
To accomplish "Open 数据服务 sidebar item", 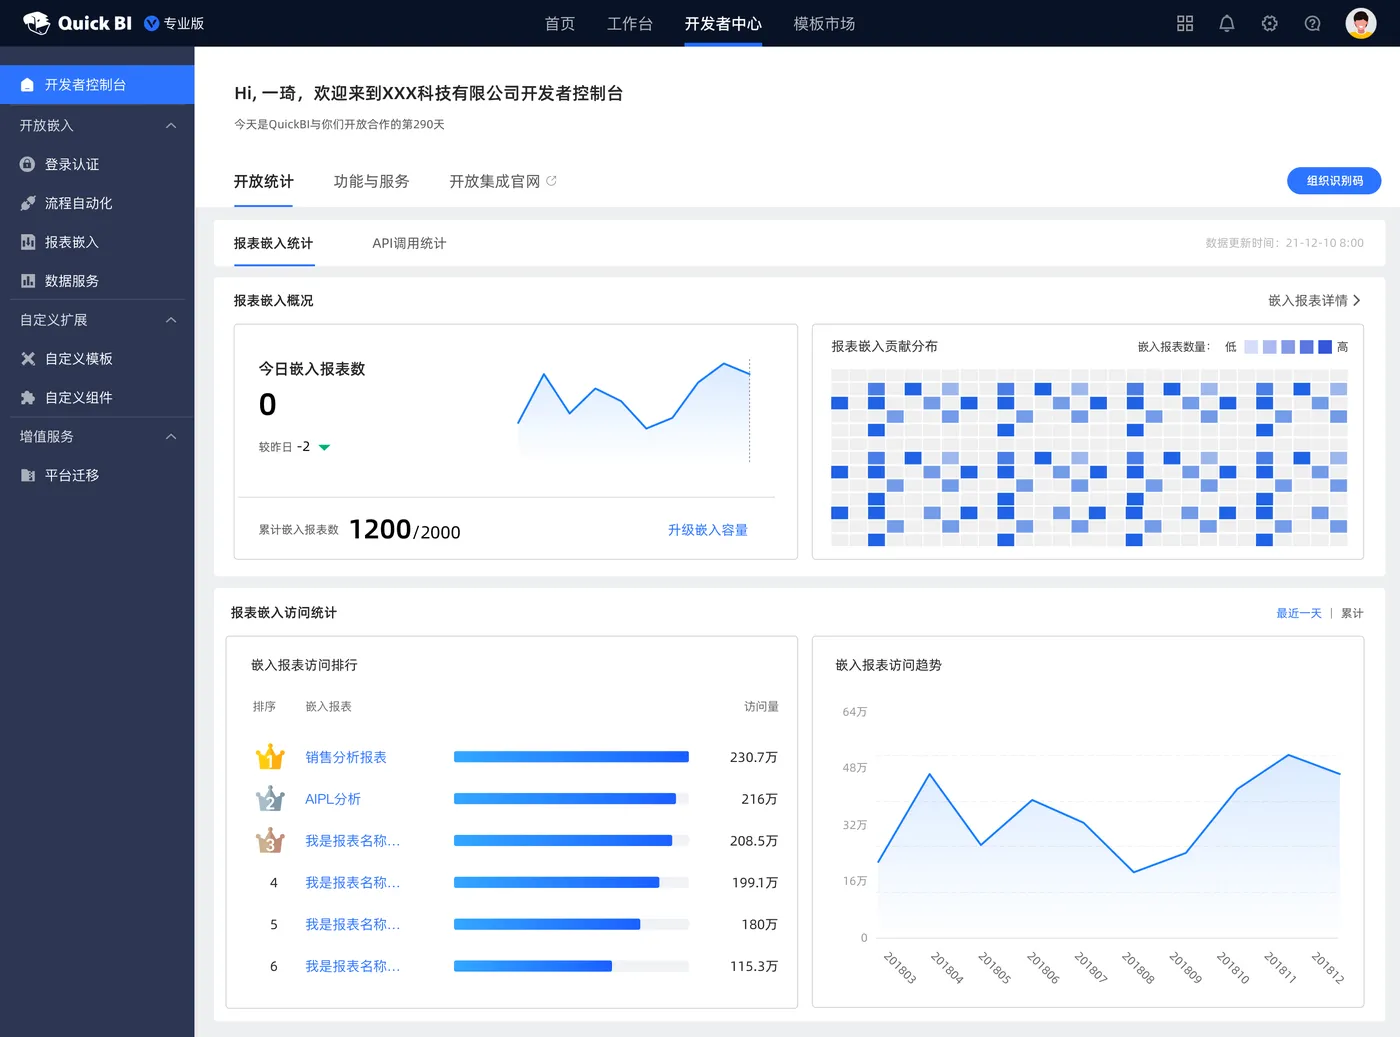I will click(x=97, y=281).
